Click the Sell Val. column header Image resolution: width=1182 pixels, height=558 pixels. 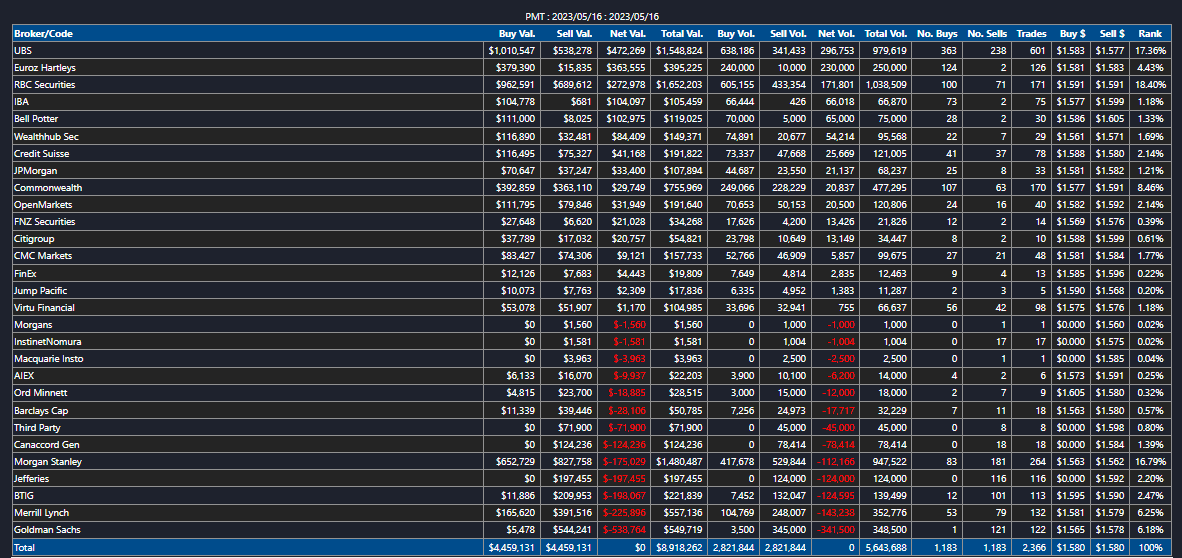(x=574, y=33)
